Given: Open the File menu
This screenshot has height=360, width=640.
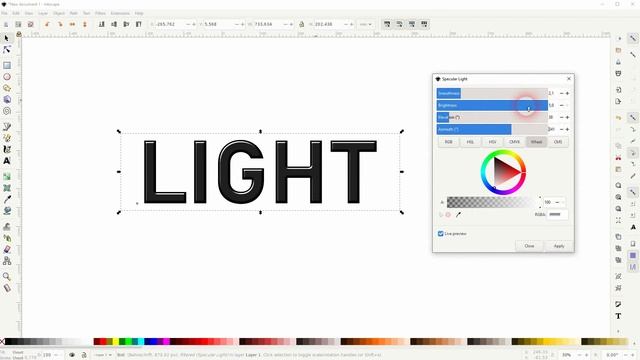Looking at the screenshot, I should (x=4, y=13).
